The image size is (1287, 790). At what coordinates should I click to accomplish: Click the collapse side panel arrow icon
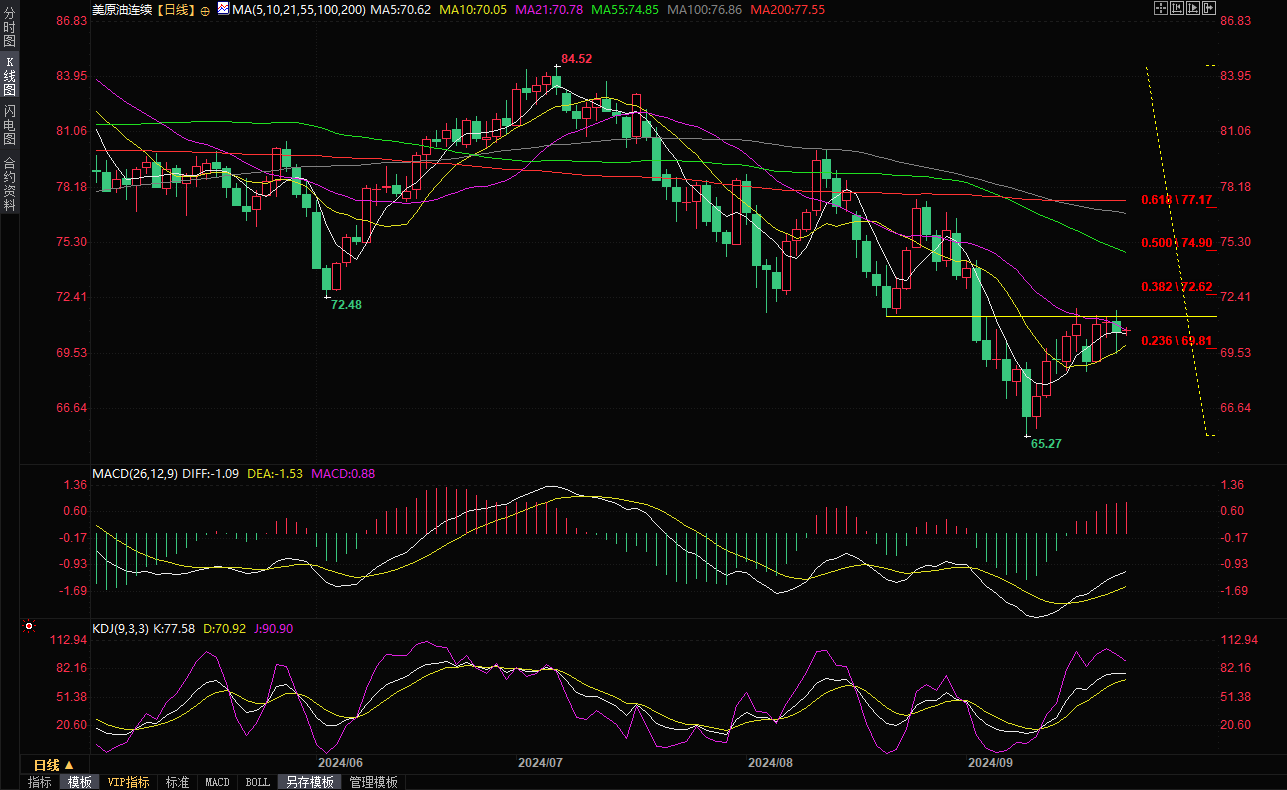[x=1209, y=8]
